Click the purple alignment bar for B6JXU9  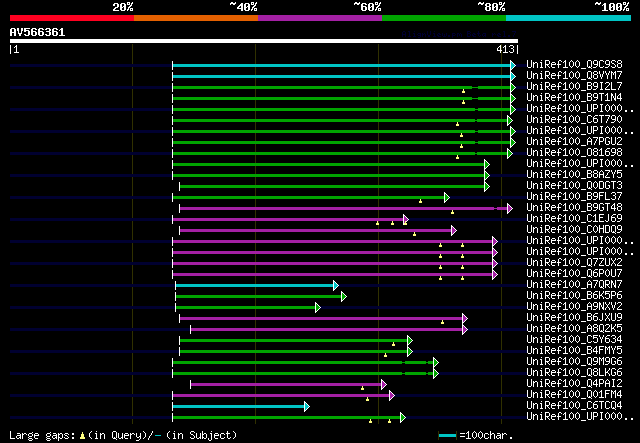pos(321,319)
